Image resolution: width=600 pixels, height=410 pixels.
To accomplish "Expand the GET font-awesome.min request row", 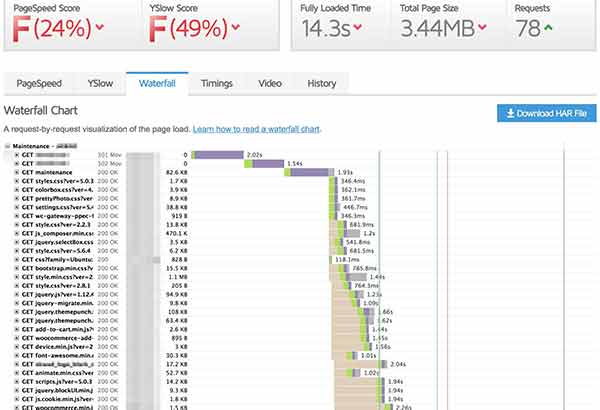I will 17,356.
